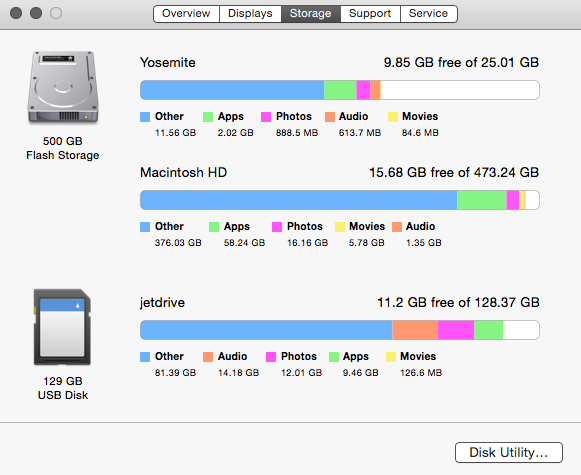Screen dimensions: 581x475
Task: Go to the Support tab
Action: [x=370, y=14]
